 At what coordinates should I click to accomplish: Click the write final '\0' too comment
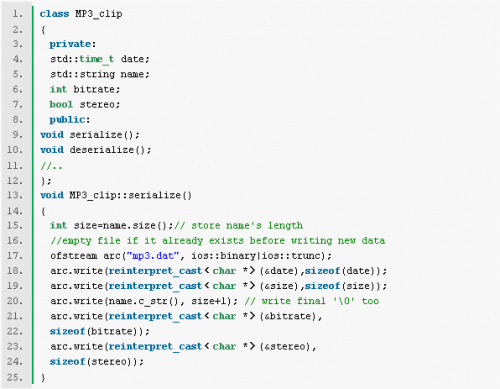312,301
